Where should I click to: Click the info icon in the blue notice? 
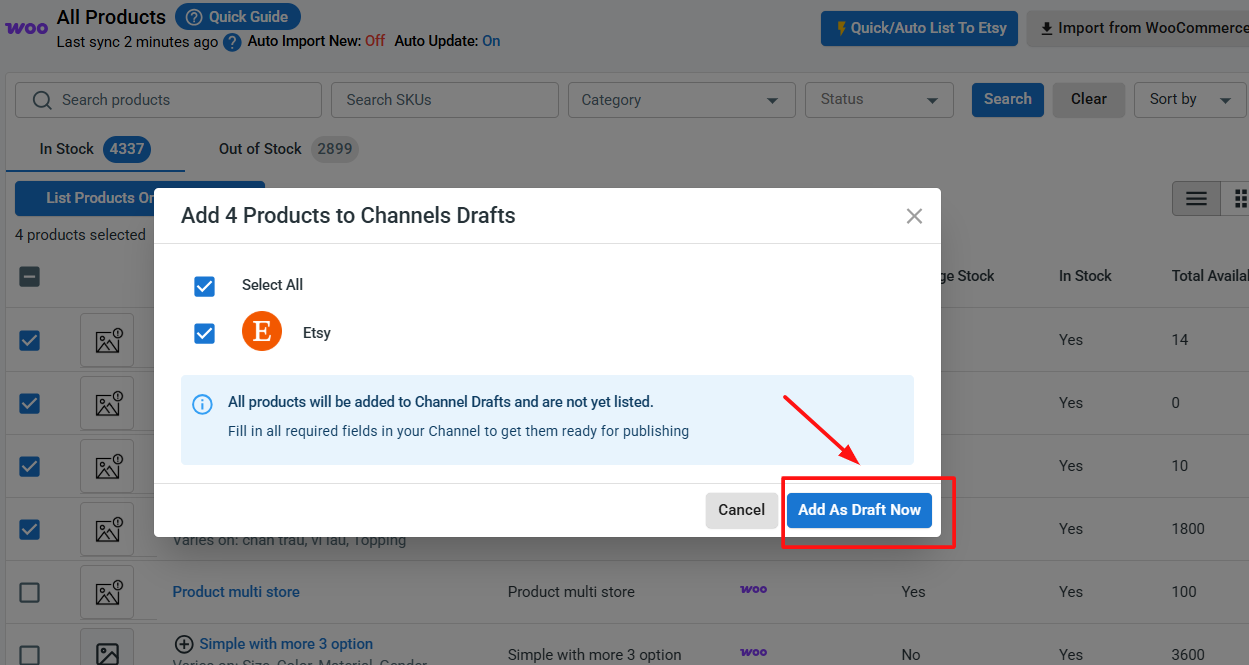click(202, 404)
